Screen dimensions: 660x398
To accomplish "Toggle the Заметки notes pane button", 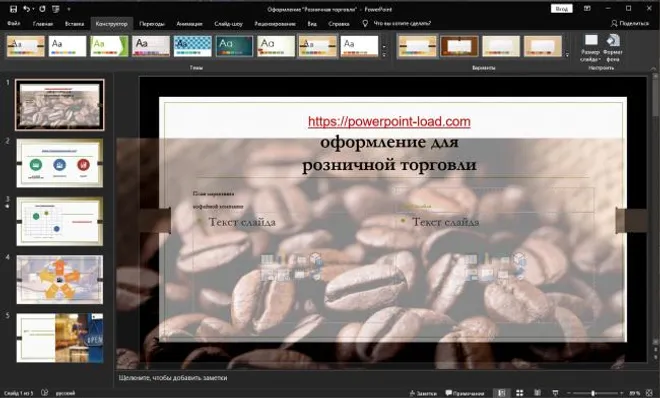I will (423, 393).
